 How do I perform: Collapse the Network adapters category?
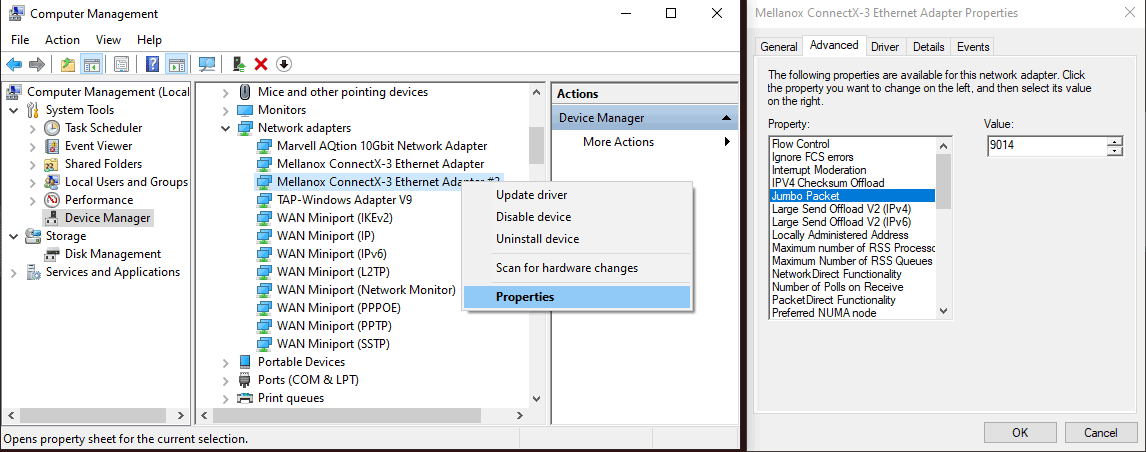pyautogui.click(x=226, y=128)
